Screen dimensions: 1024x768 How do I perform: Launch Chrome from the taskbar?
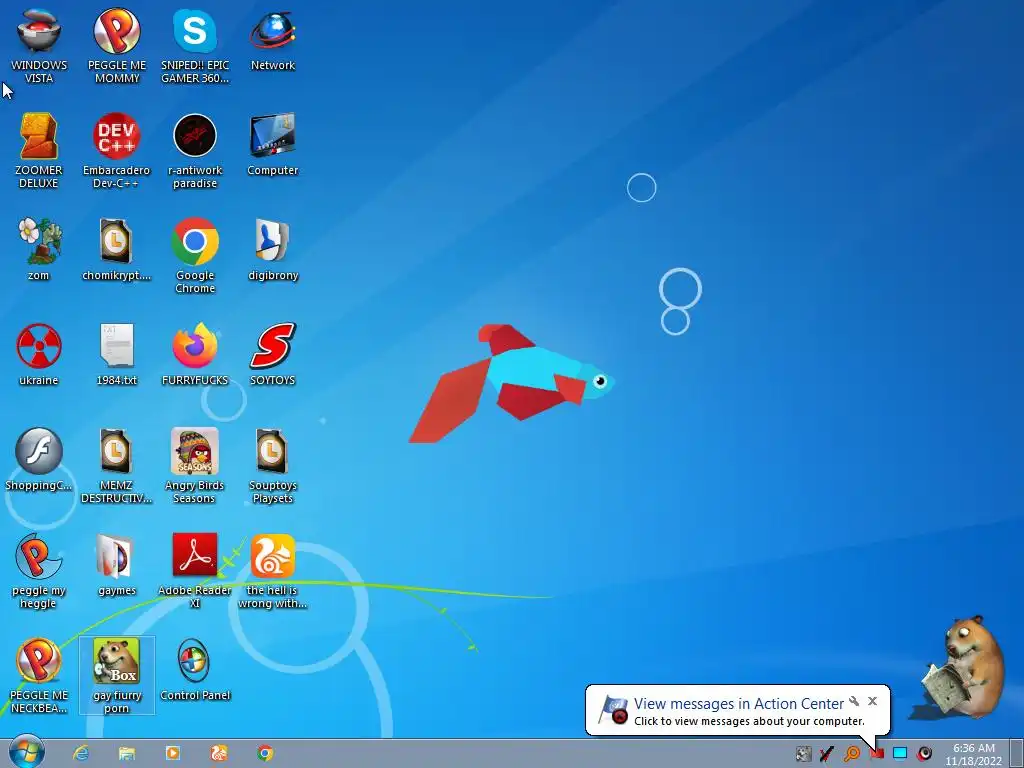[x=264, y=754]
